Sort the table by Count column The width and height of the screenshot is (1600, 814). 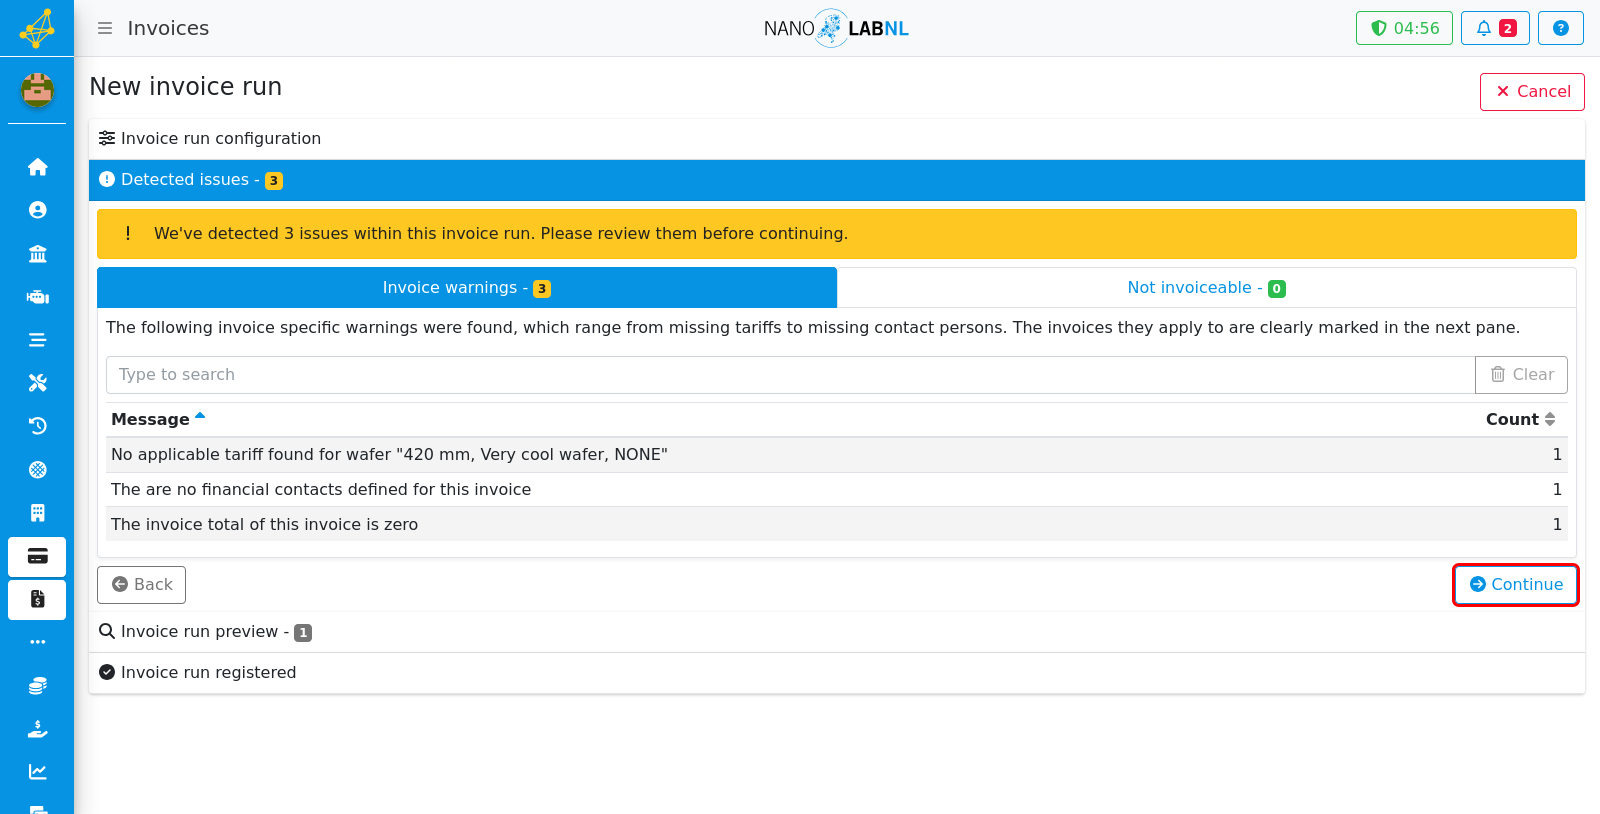pyautogui.click(x=1520, y=419)
